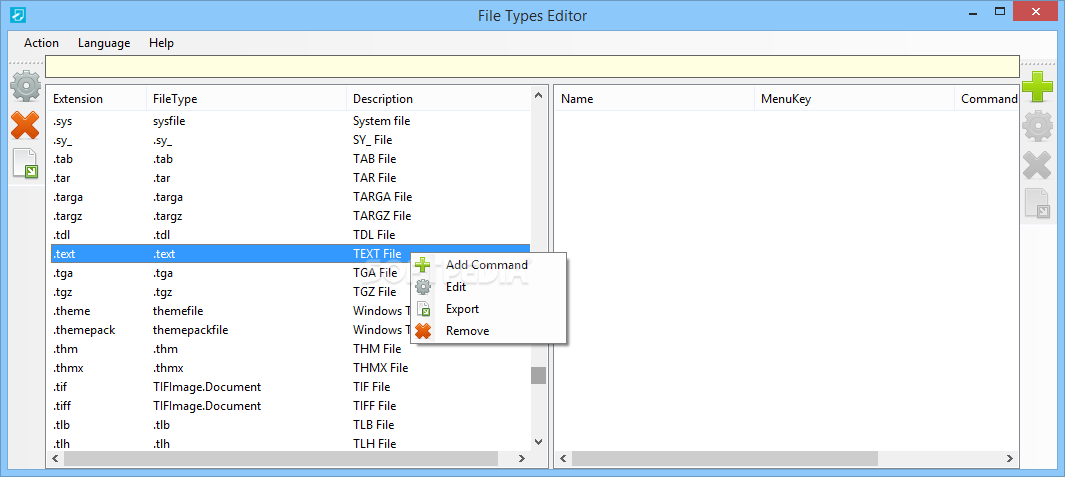
Task: Click gear icon beside Edit in context menu
Action: pyautogui.click(x=423, y=287)
